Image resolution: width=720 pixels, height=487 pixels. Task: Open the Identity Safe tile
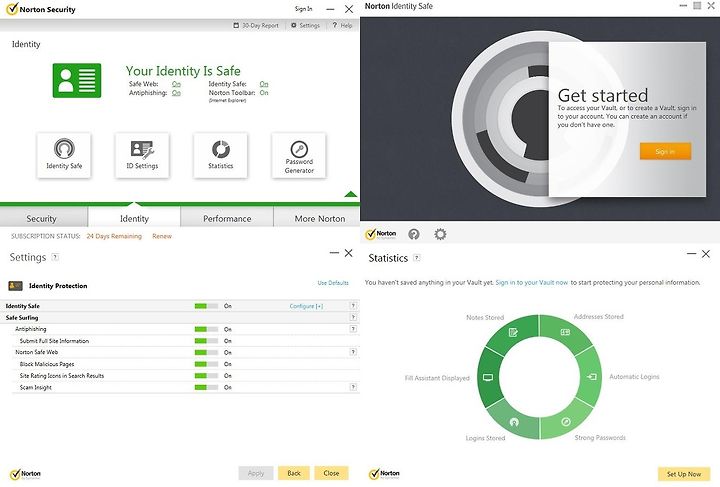64,155
